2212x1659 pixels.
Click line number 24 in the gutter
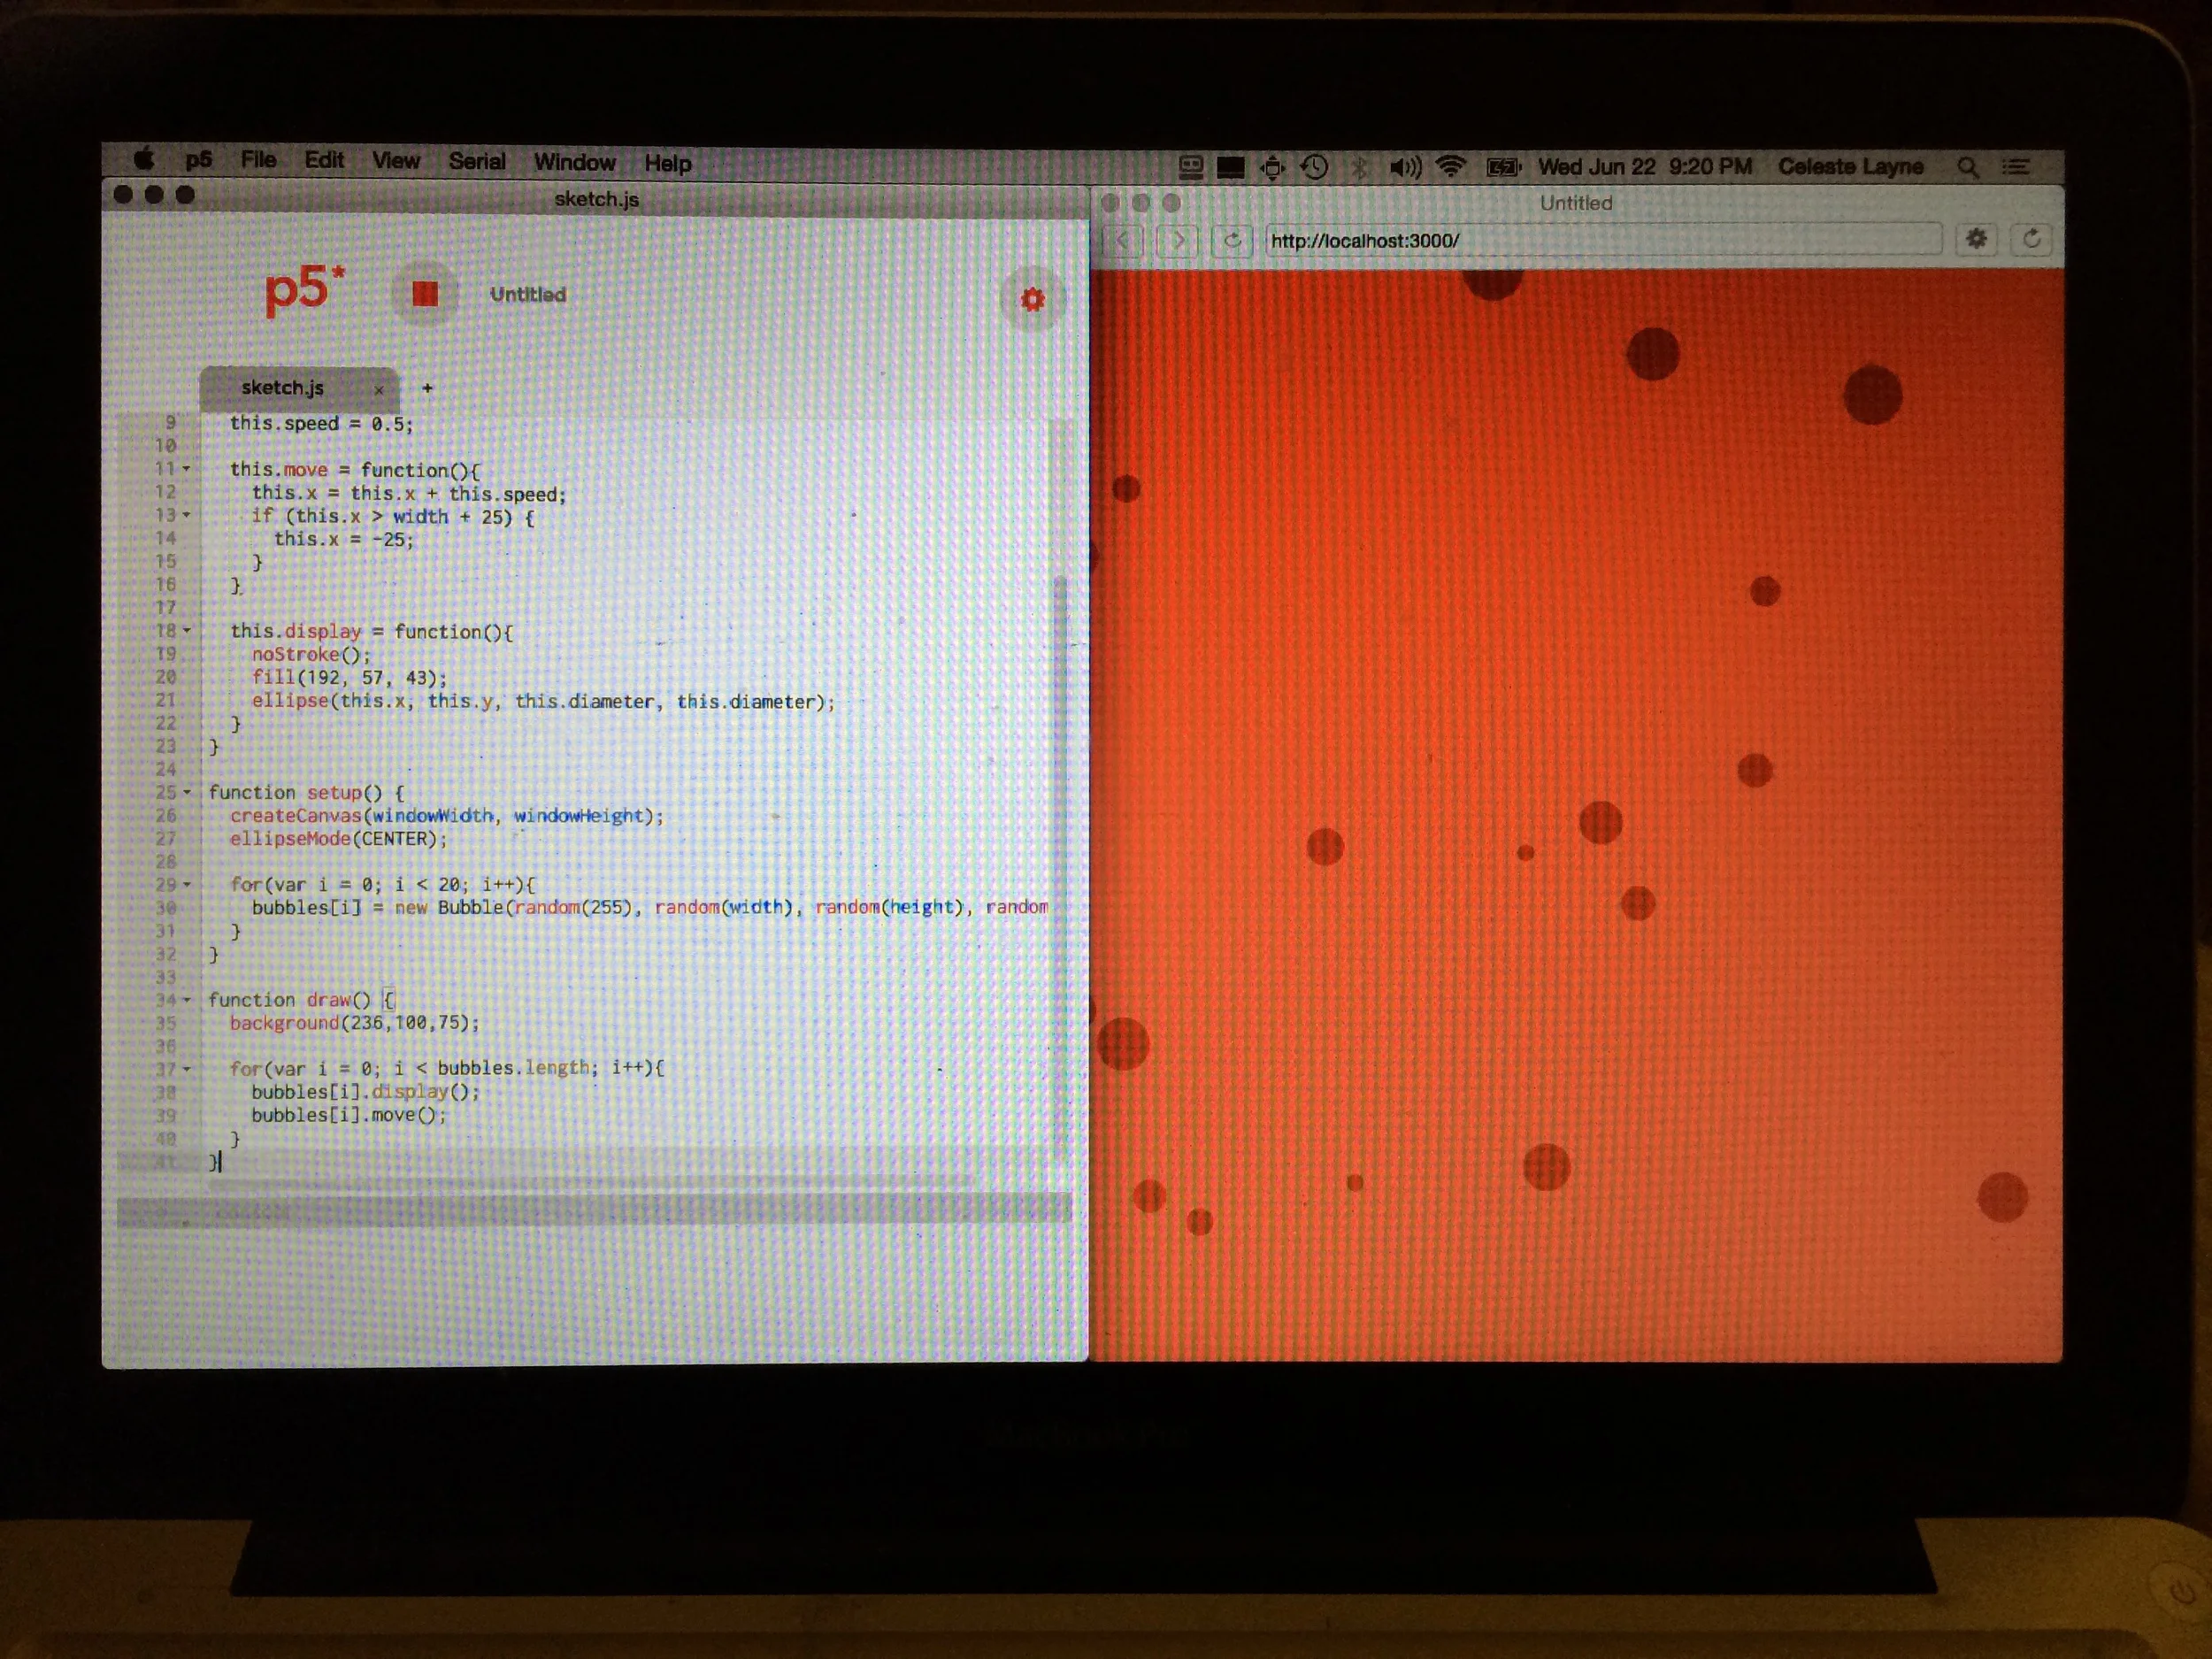166,769
